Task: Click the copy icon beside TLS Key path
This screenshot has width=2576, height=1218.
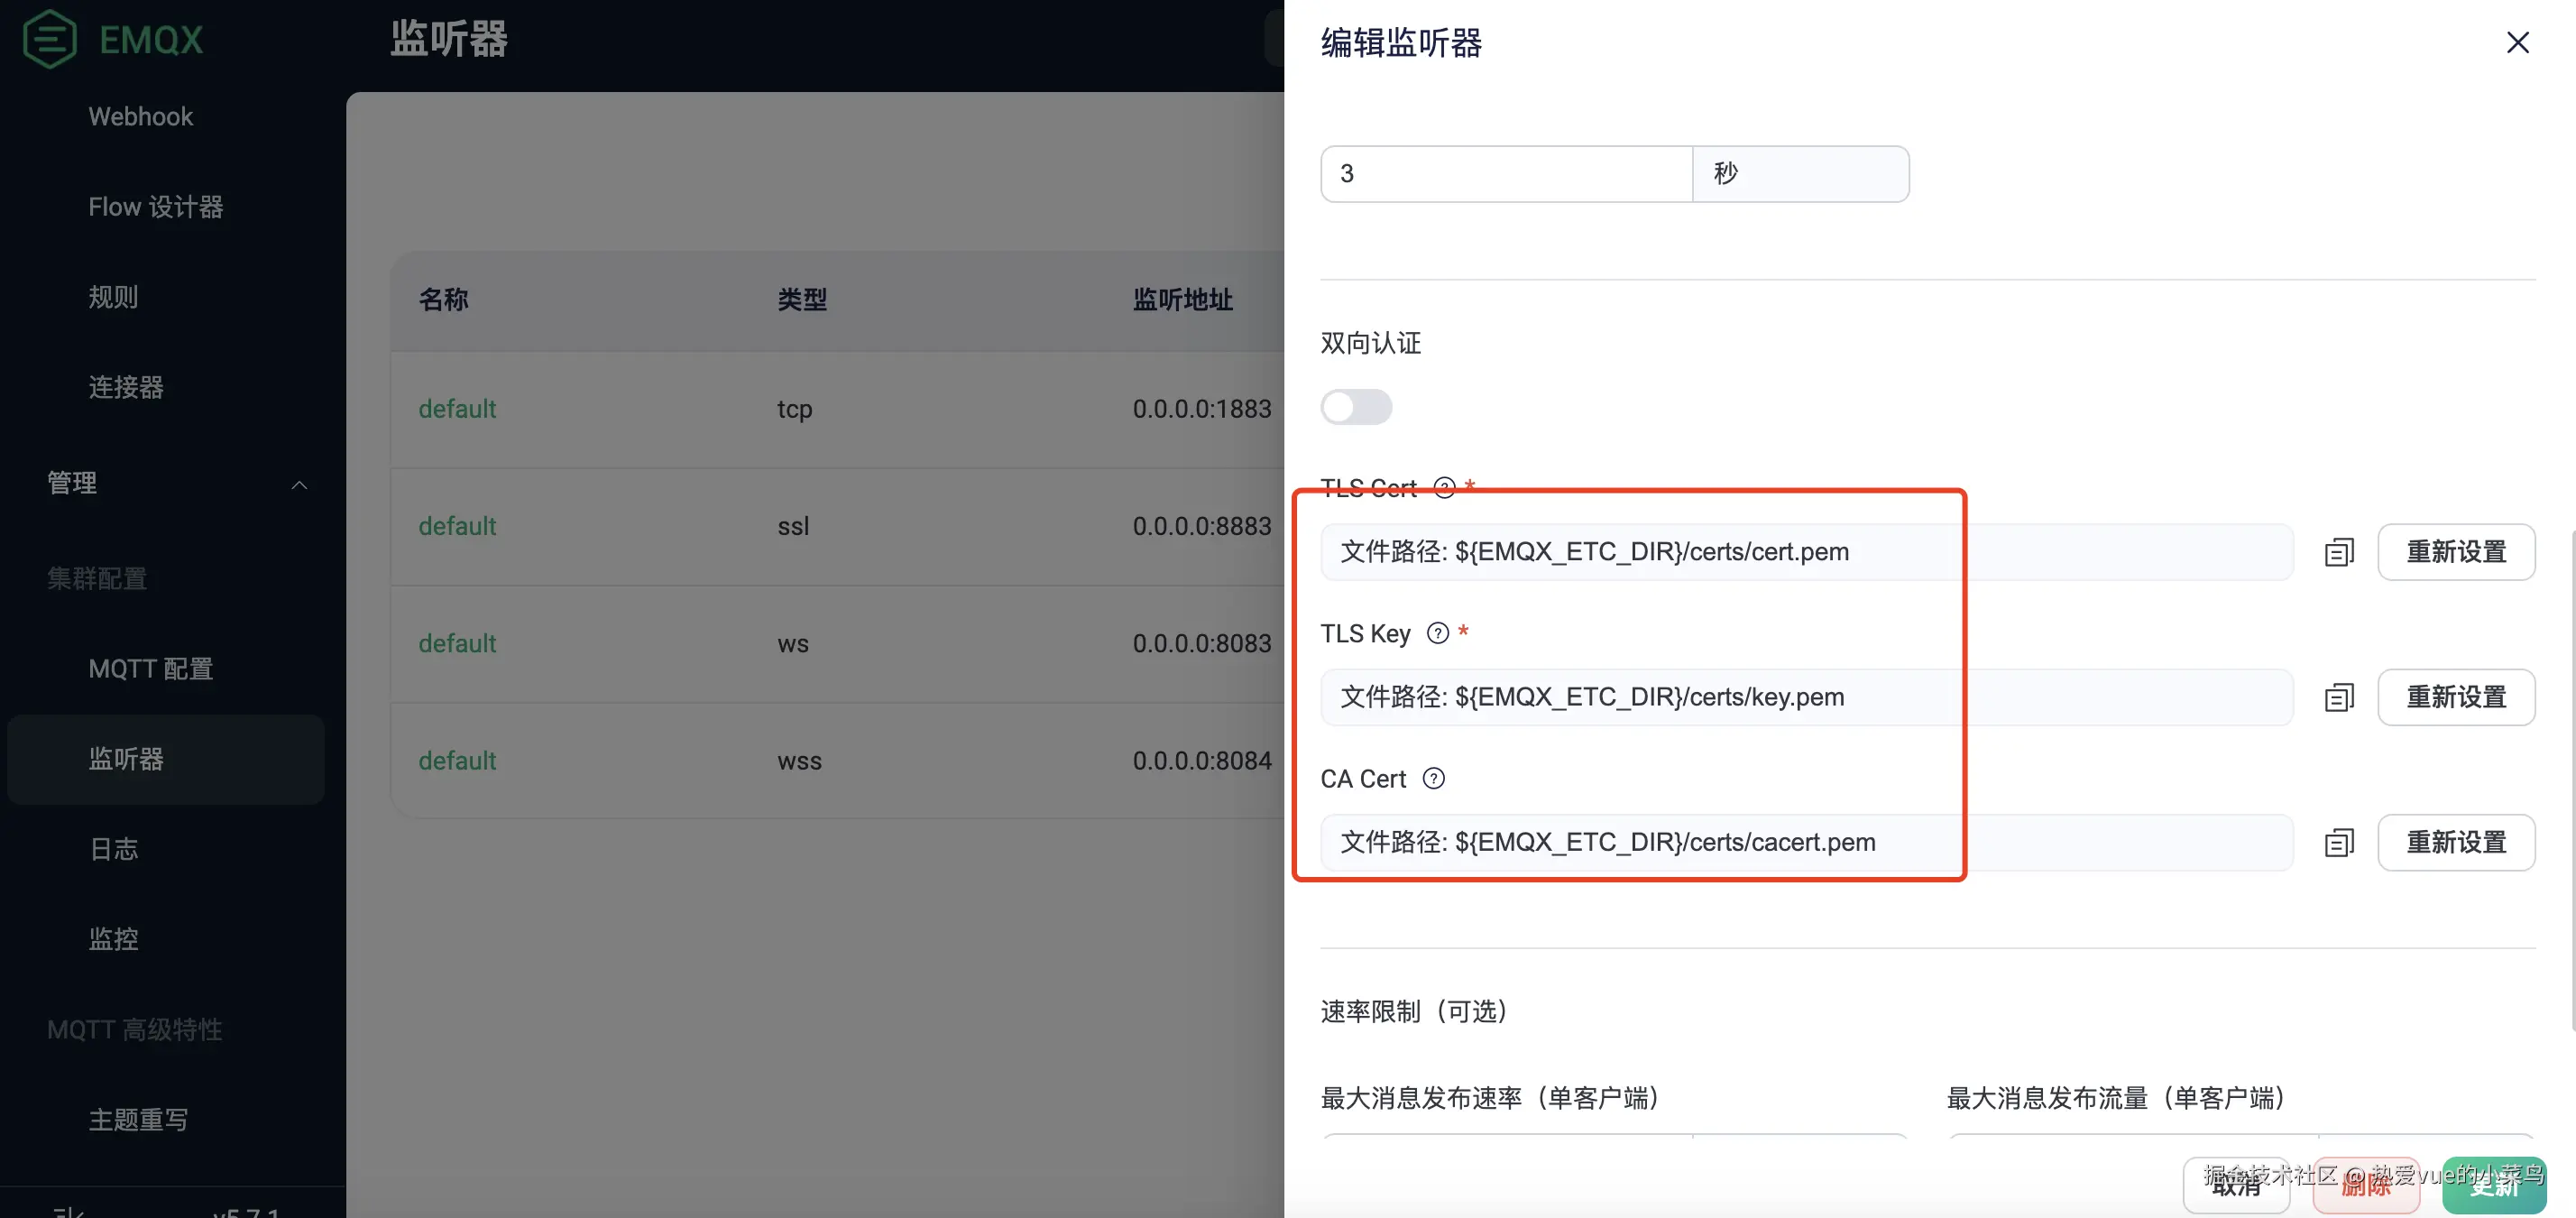Action: click(2338, 697)
